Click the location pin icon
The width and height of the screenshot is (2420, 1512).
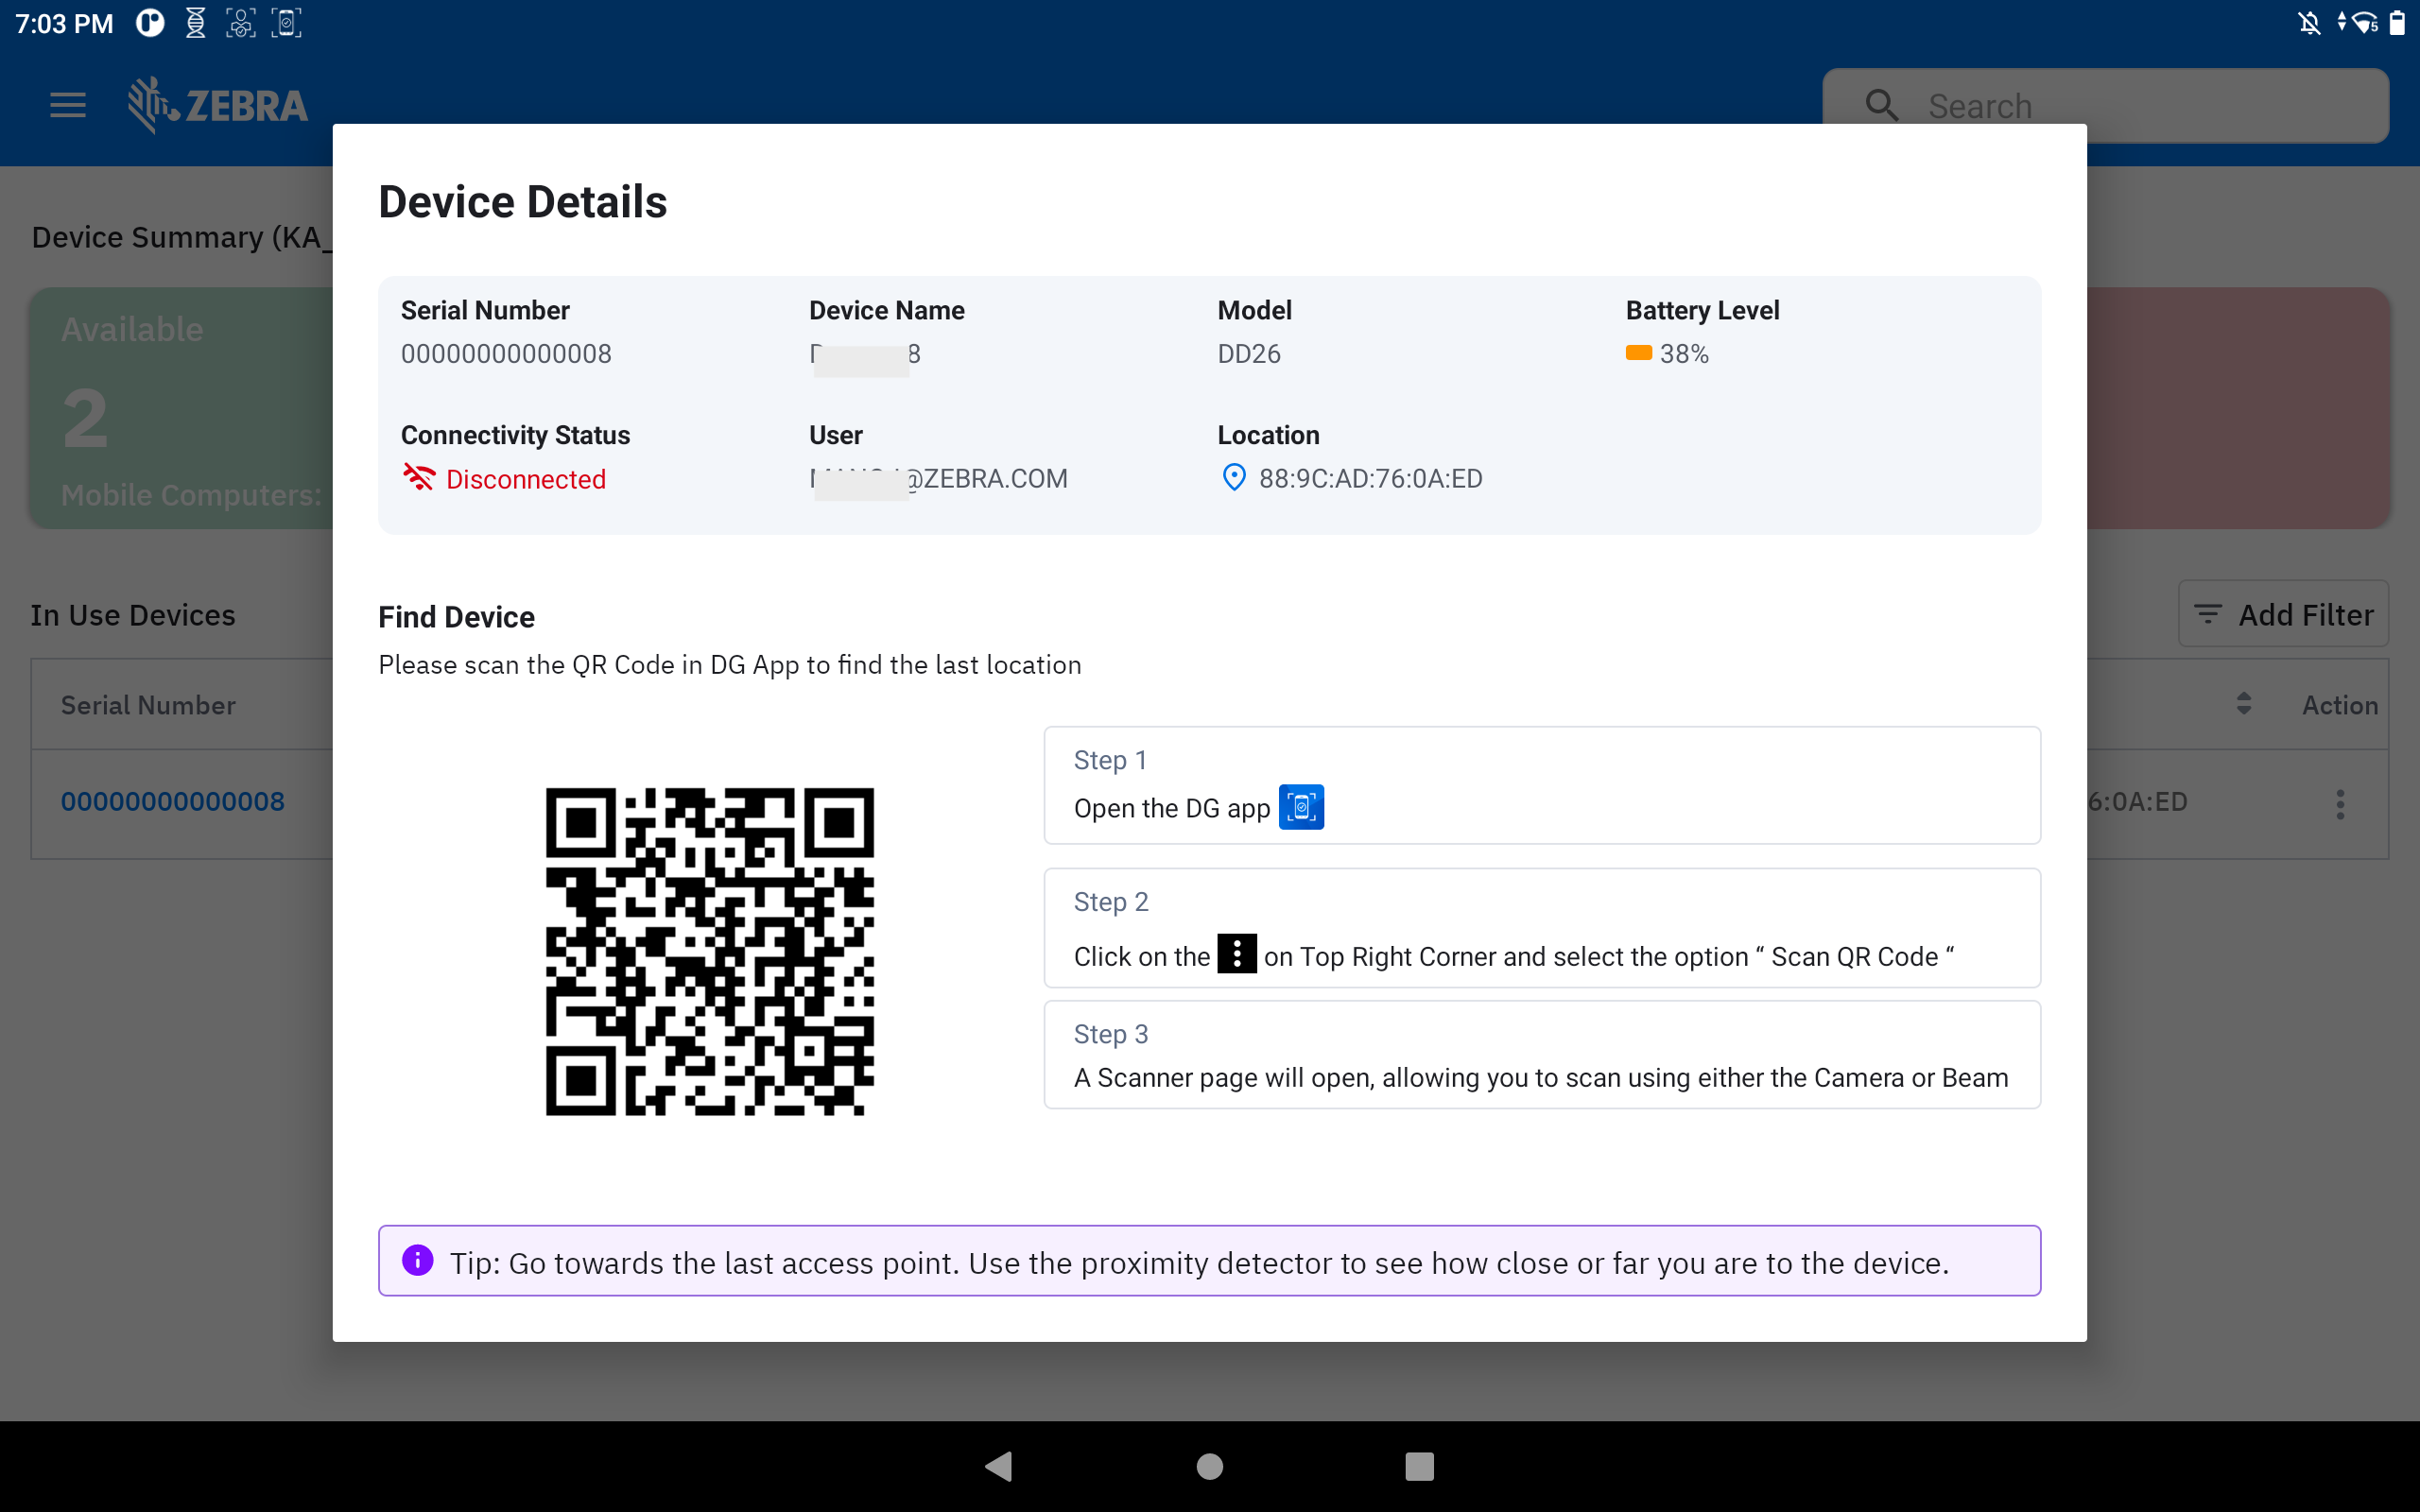pyautogui.click(x=1234, y=478)
